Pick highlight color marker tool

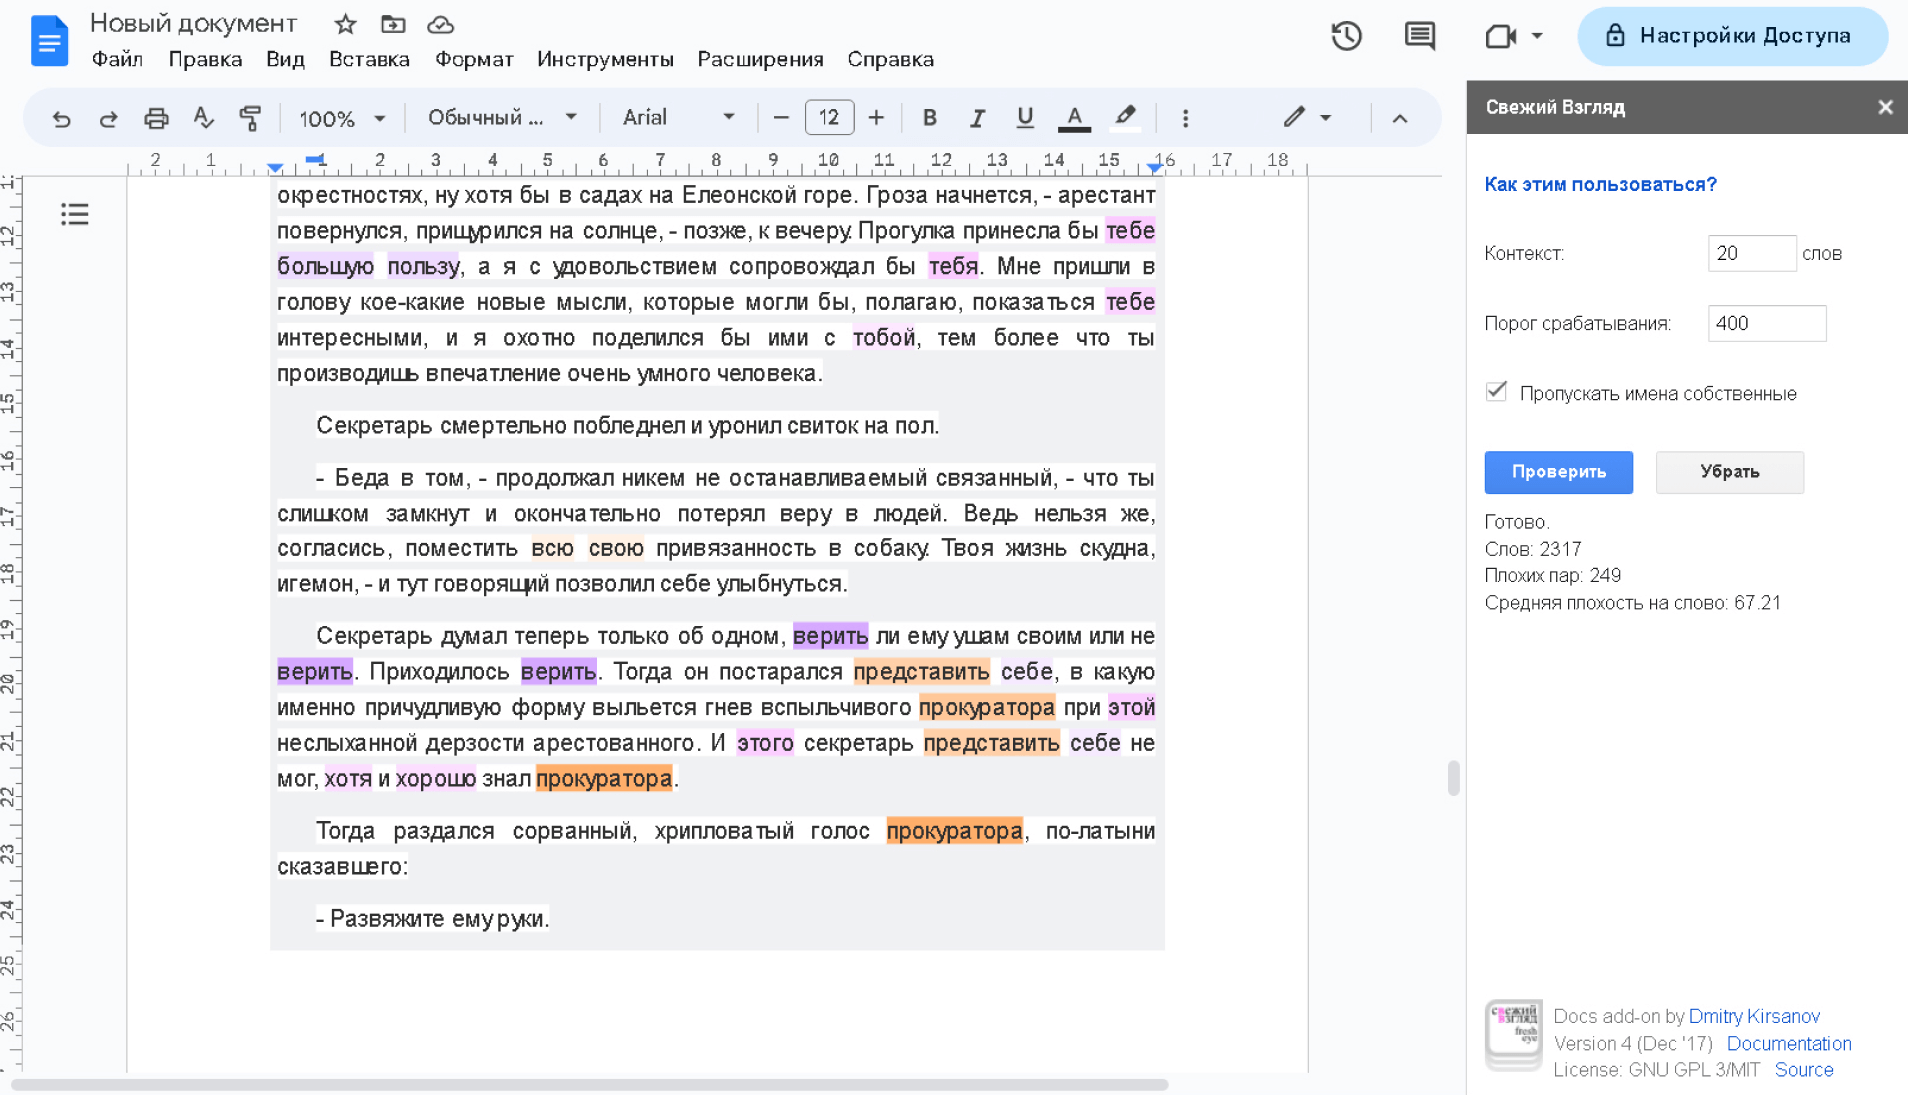(x=1125, y=118)
